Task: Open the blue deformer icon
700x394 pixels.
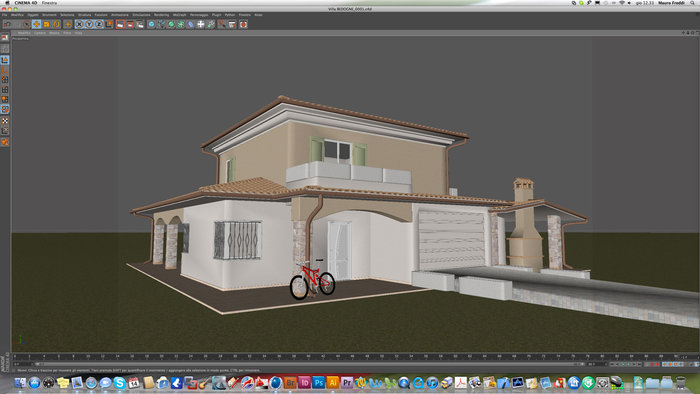Action: click(191, 24)
